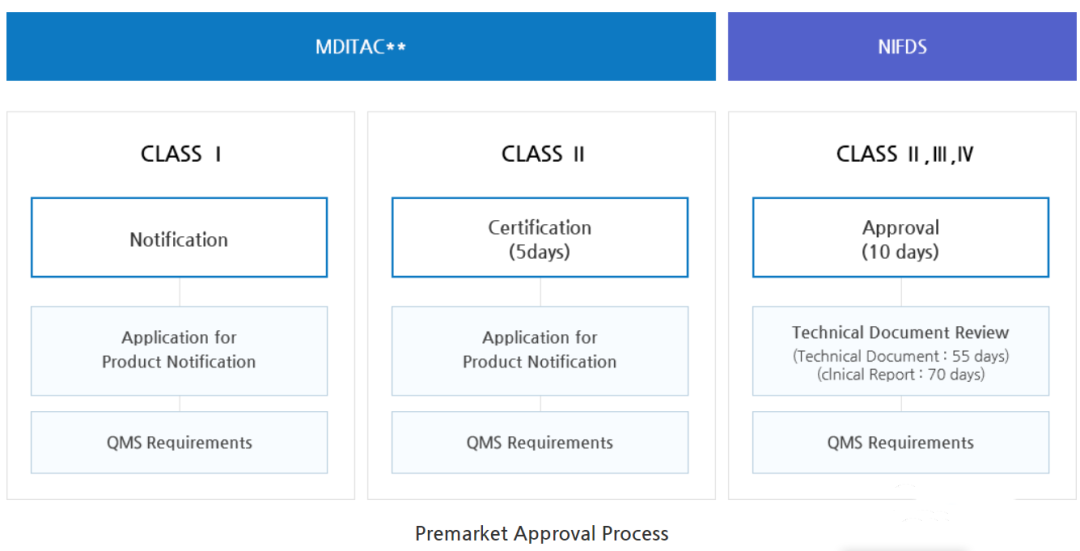Viewport: 1080px width, 551px height.
Task: Click the (10 days) text in Approval
Action: (x=900, y=251)
